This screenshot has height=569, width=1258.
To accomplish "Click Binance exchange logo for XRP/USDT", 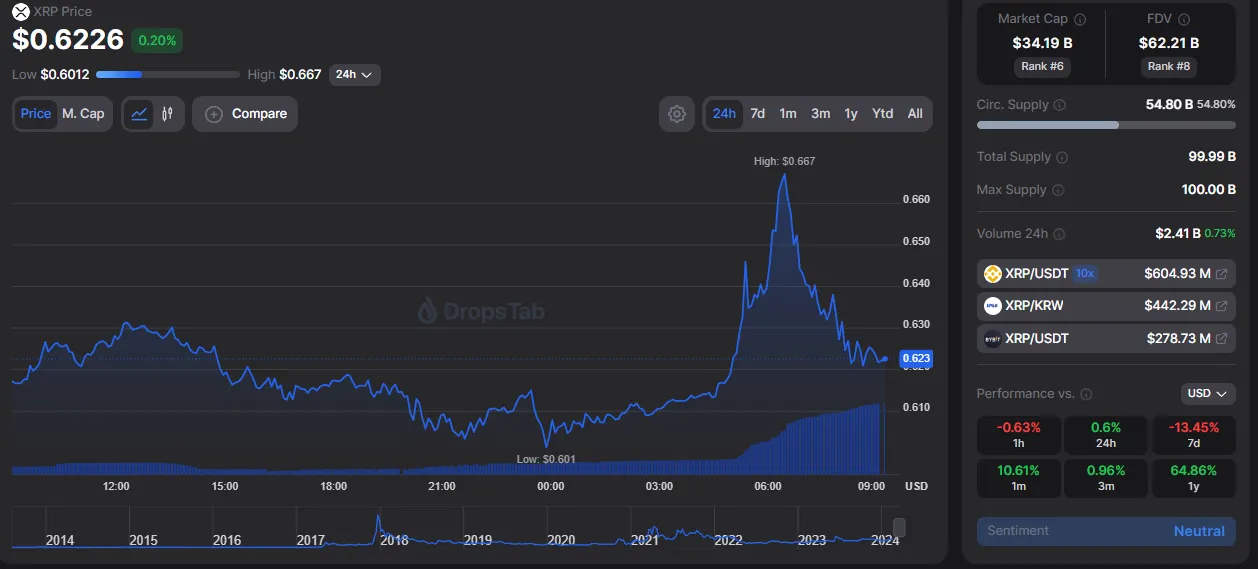I will [993, 274].
